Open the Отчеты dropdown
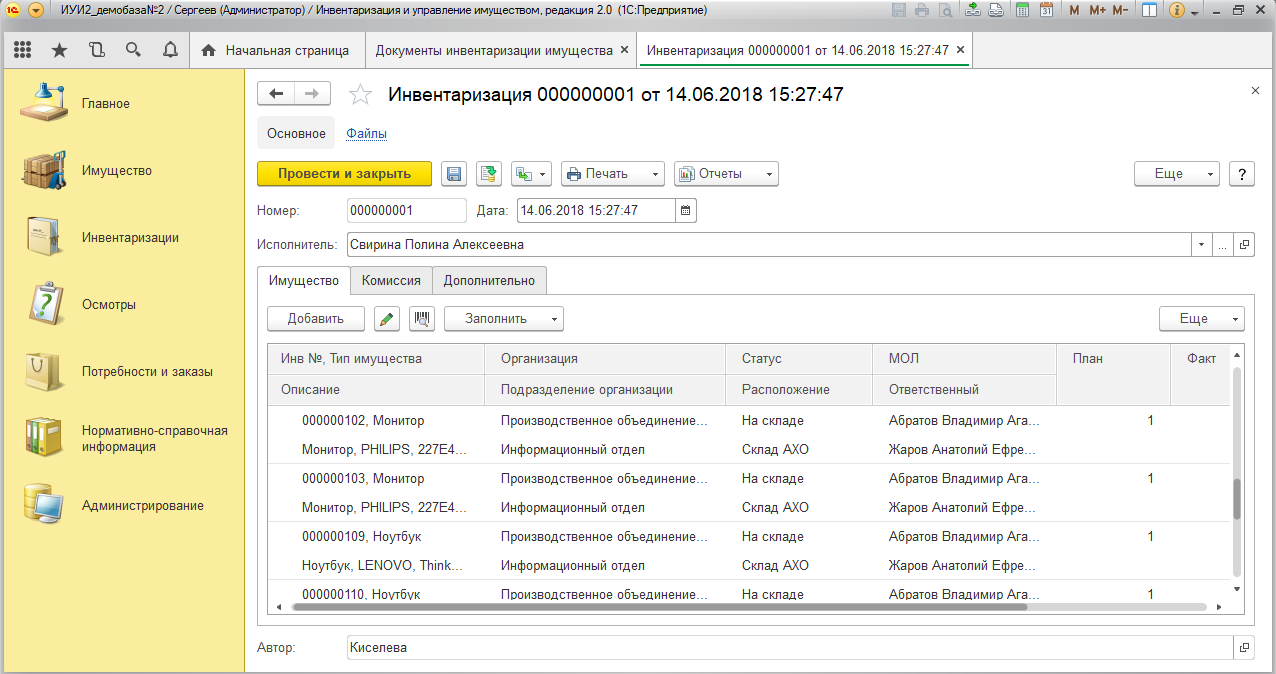Viewport: 1276px width, 674px height. click(x=726, y=174)
